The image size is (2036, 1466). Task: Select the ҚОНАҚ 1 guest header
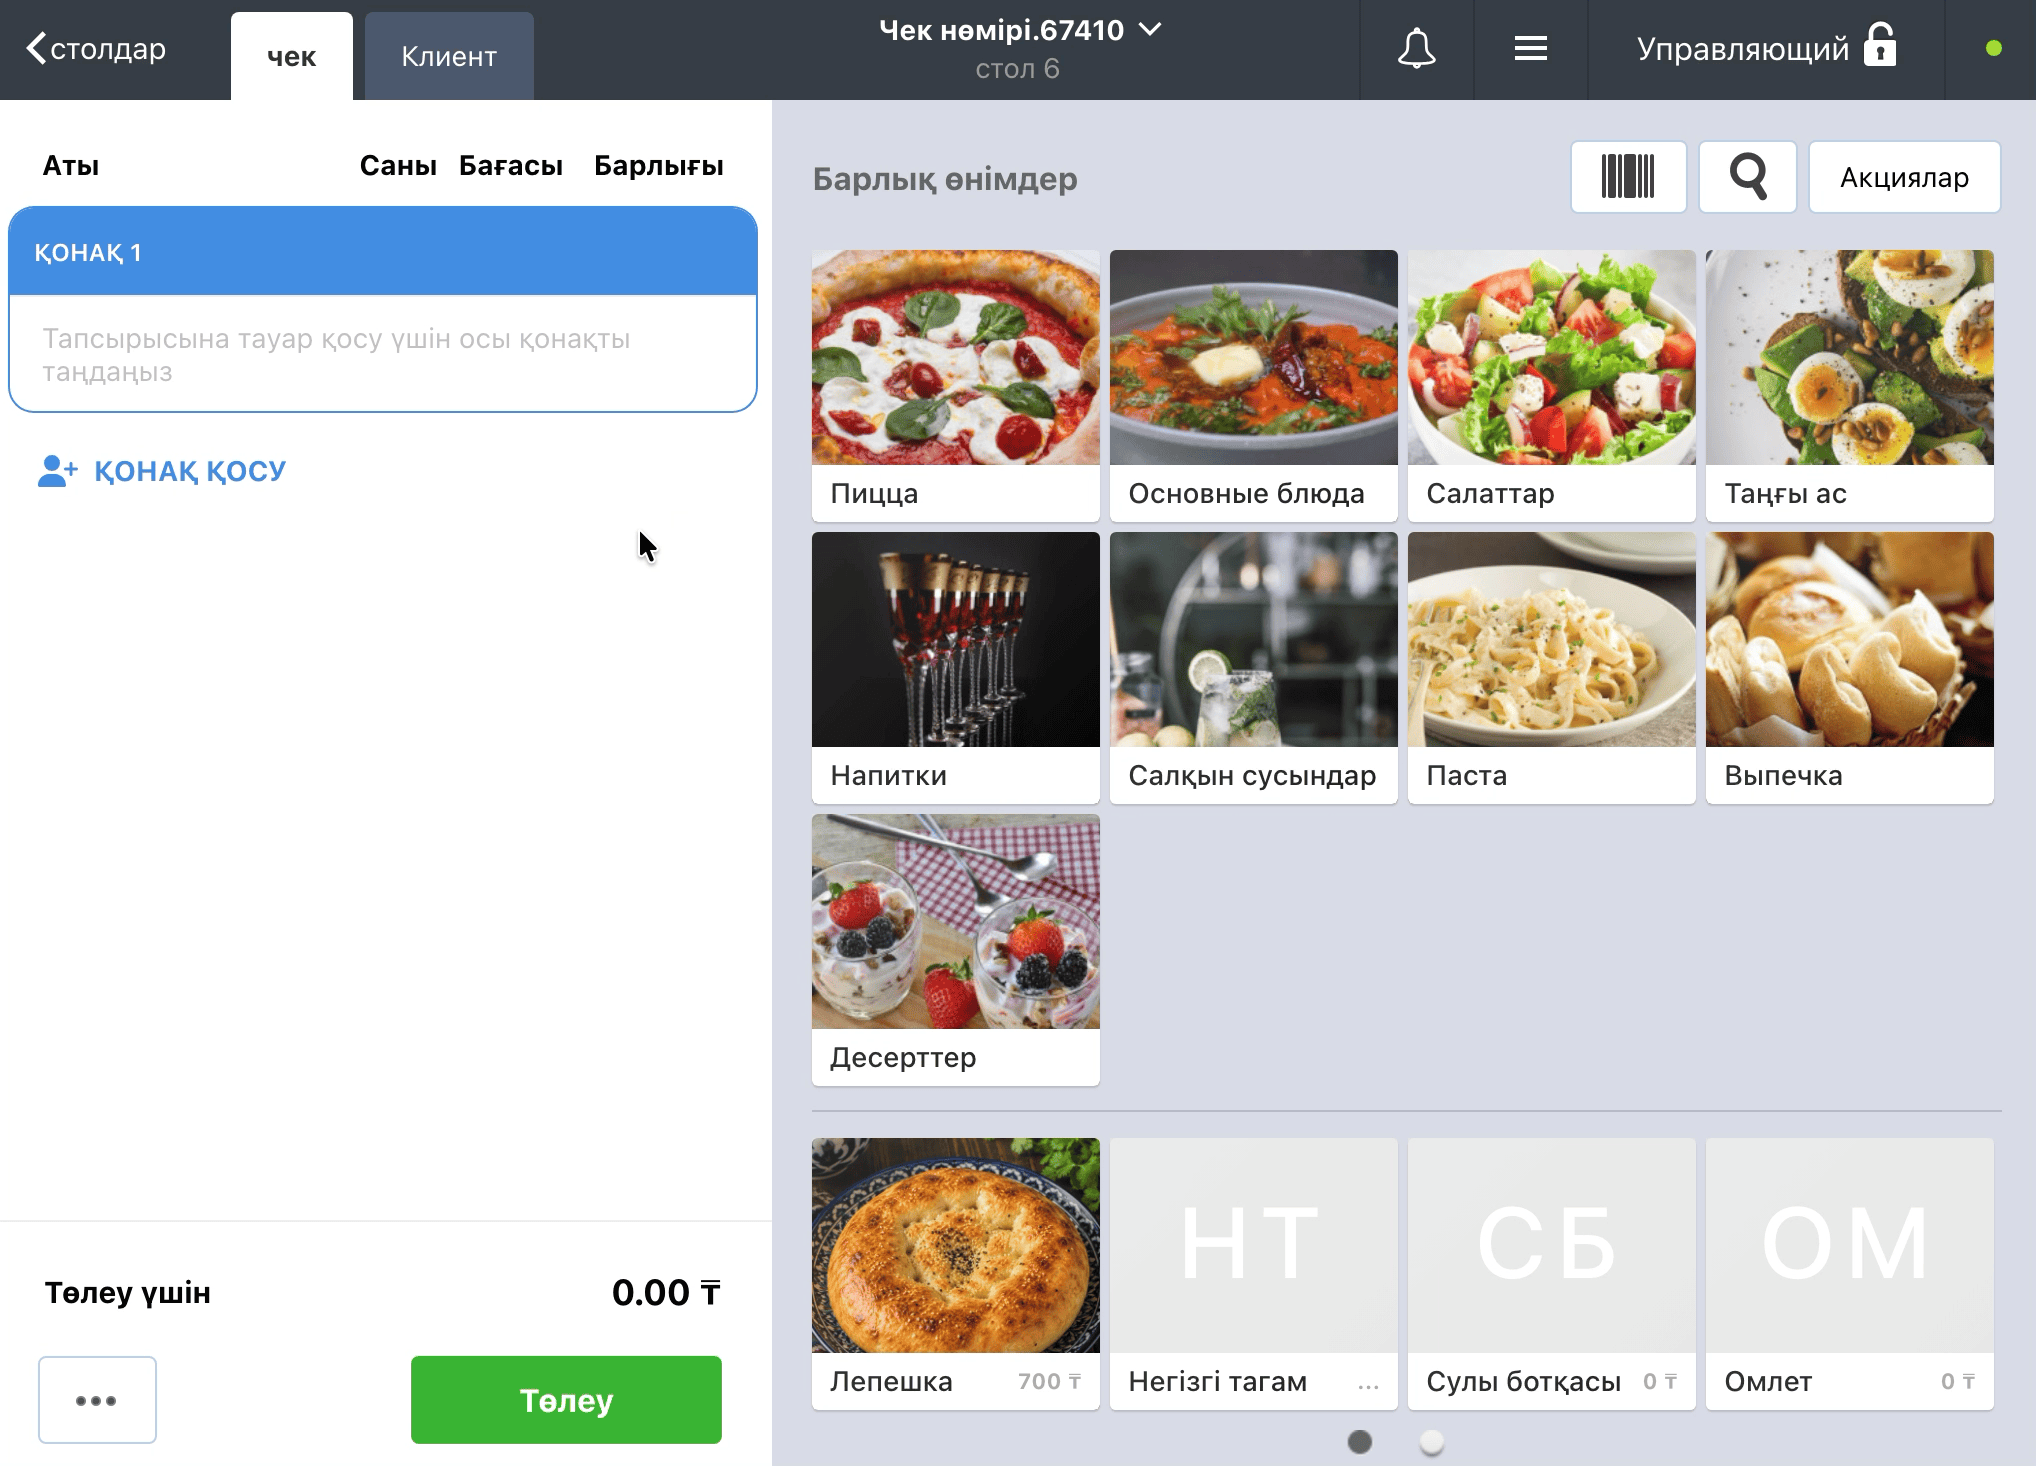tap(383, 252)
